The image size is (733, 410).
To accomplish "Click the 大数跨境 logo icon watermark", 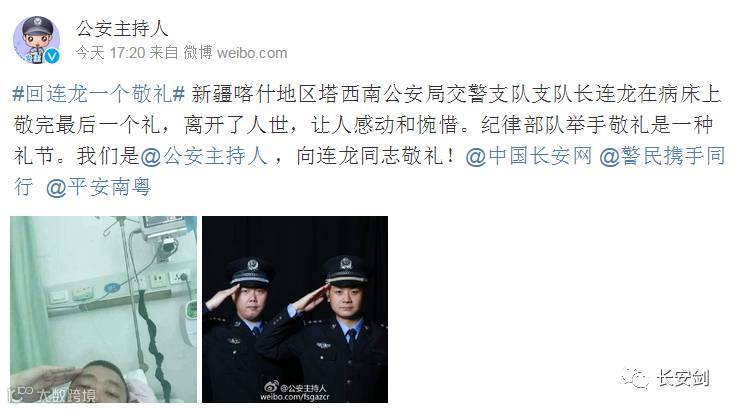I will [x=21, y=394].
